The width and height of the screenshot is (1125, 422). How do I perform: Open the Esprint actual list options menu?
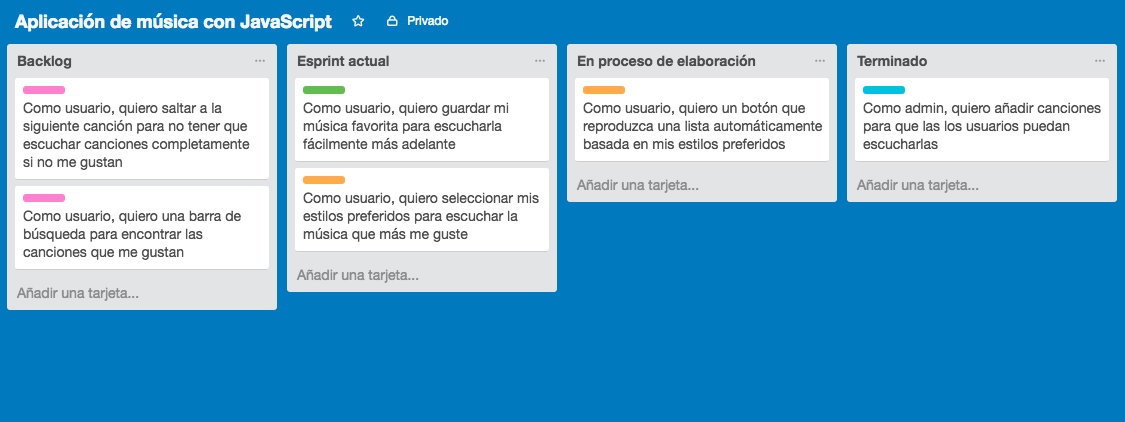point(540,61)
